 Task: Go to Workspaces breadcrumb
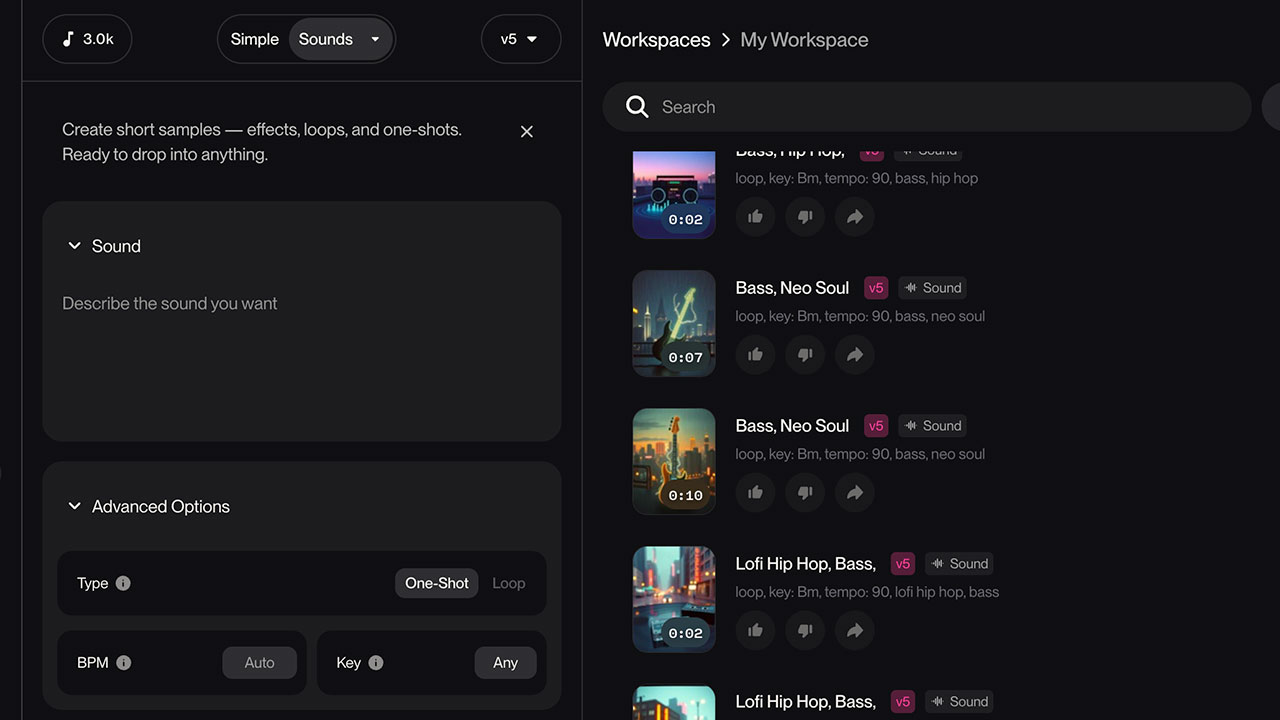coord(656,40)
